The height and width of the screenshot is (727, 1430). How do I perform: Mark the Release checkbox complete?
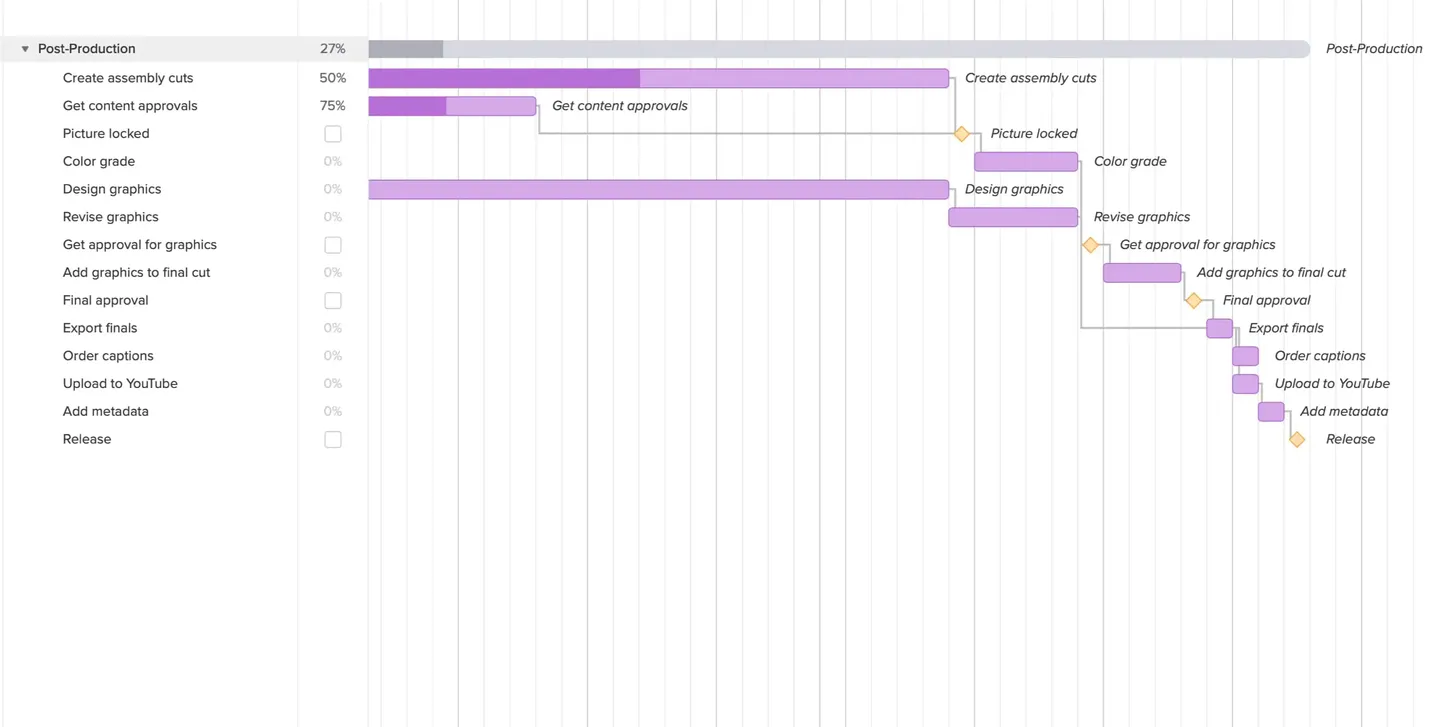333,440
